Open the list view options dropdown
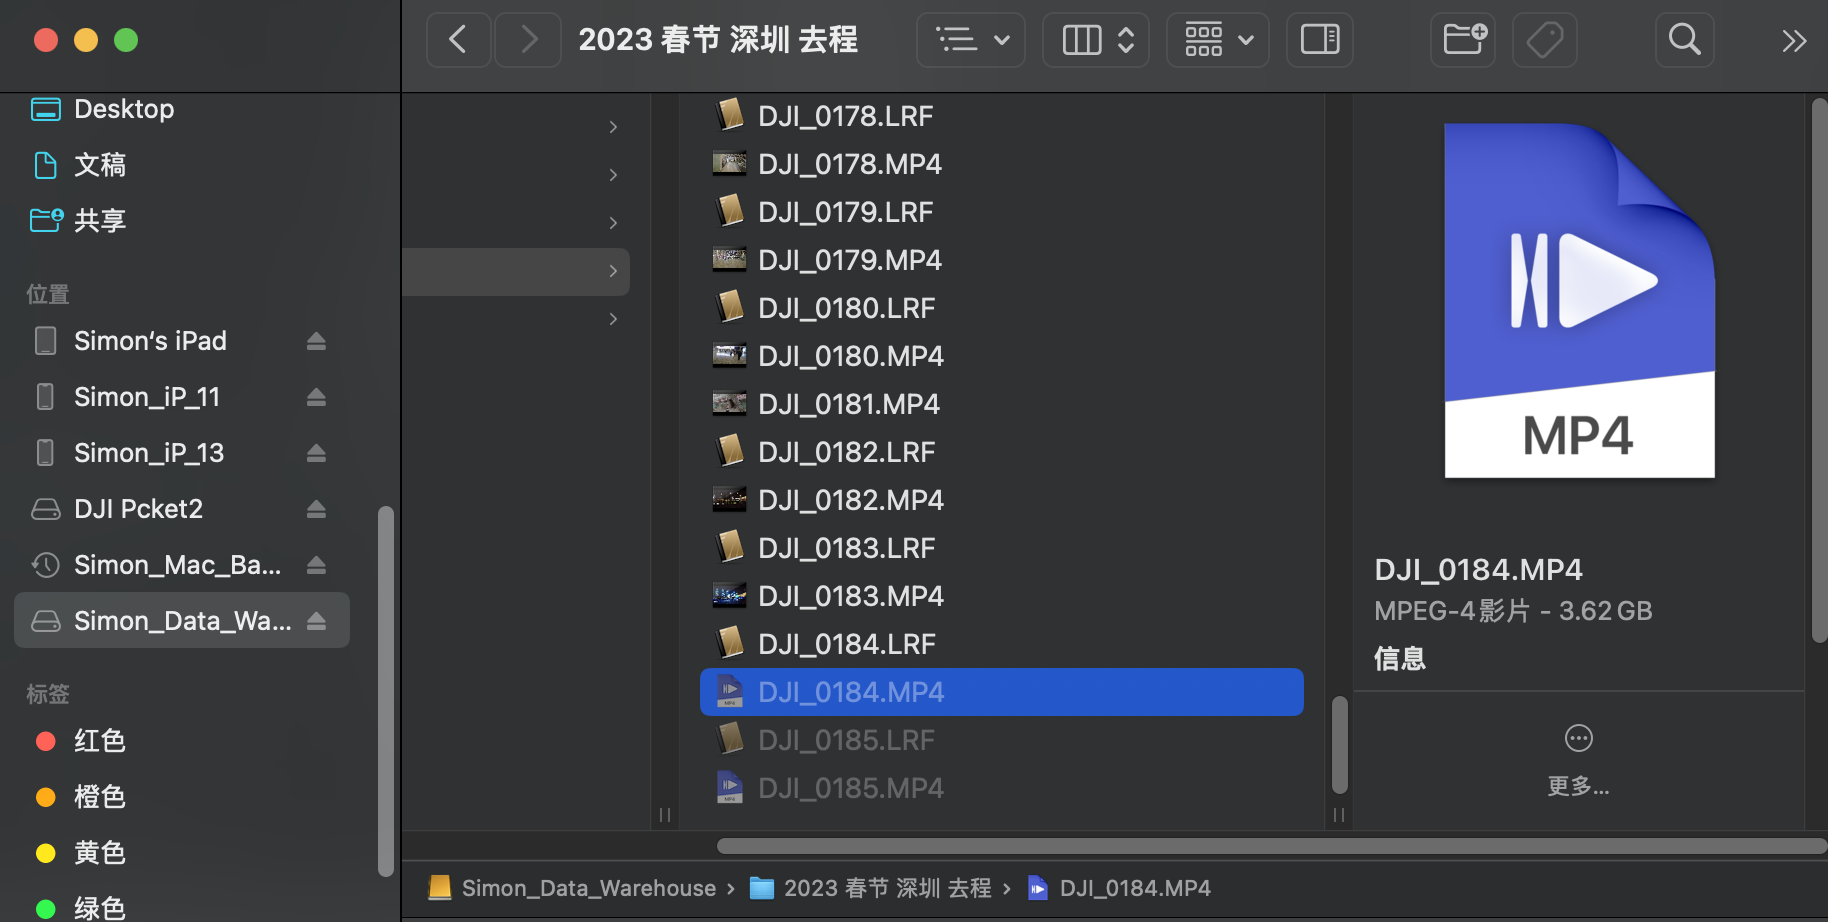The image size is (1828, 922). point(971,40)
